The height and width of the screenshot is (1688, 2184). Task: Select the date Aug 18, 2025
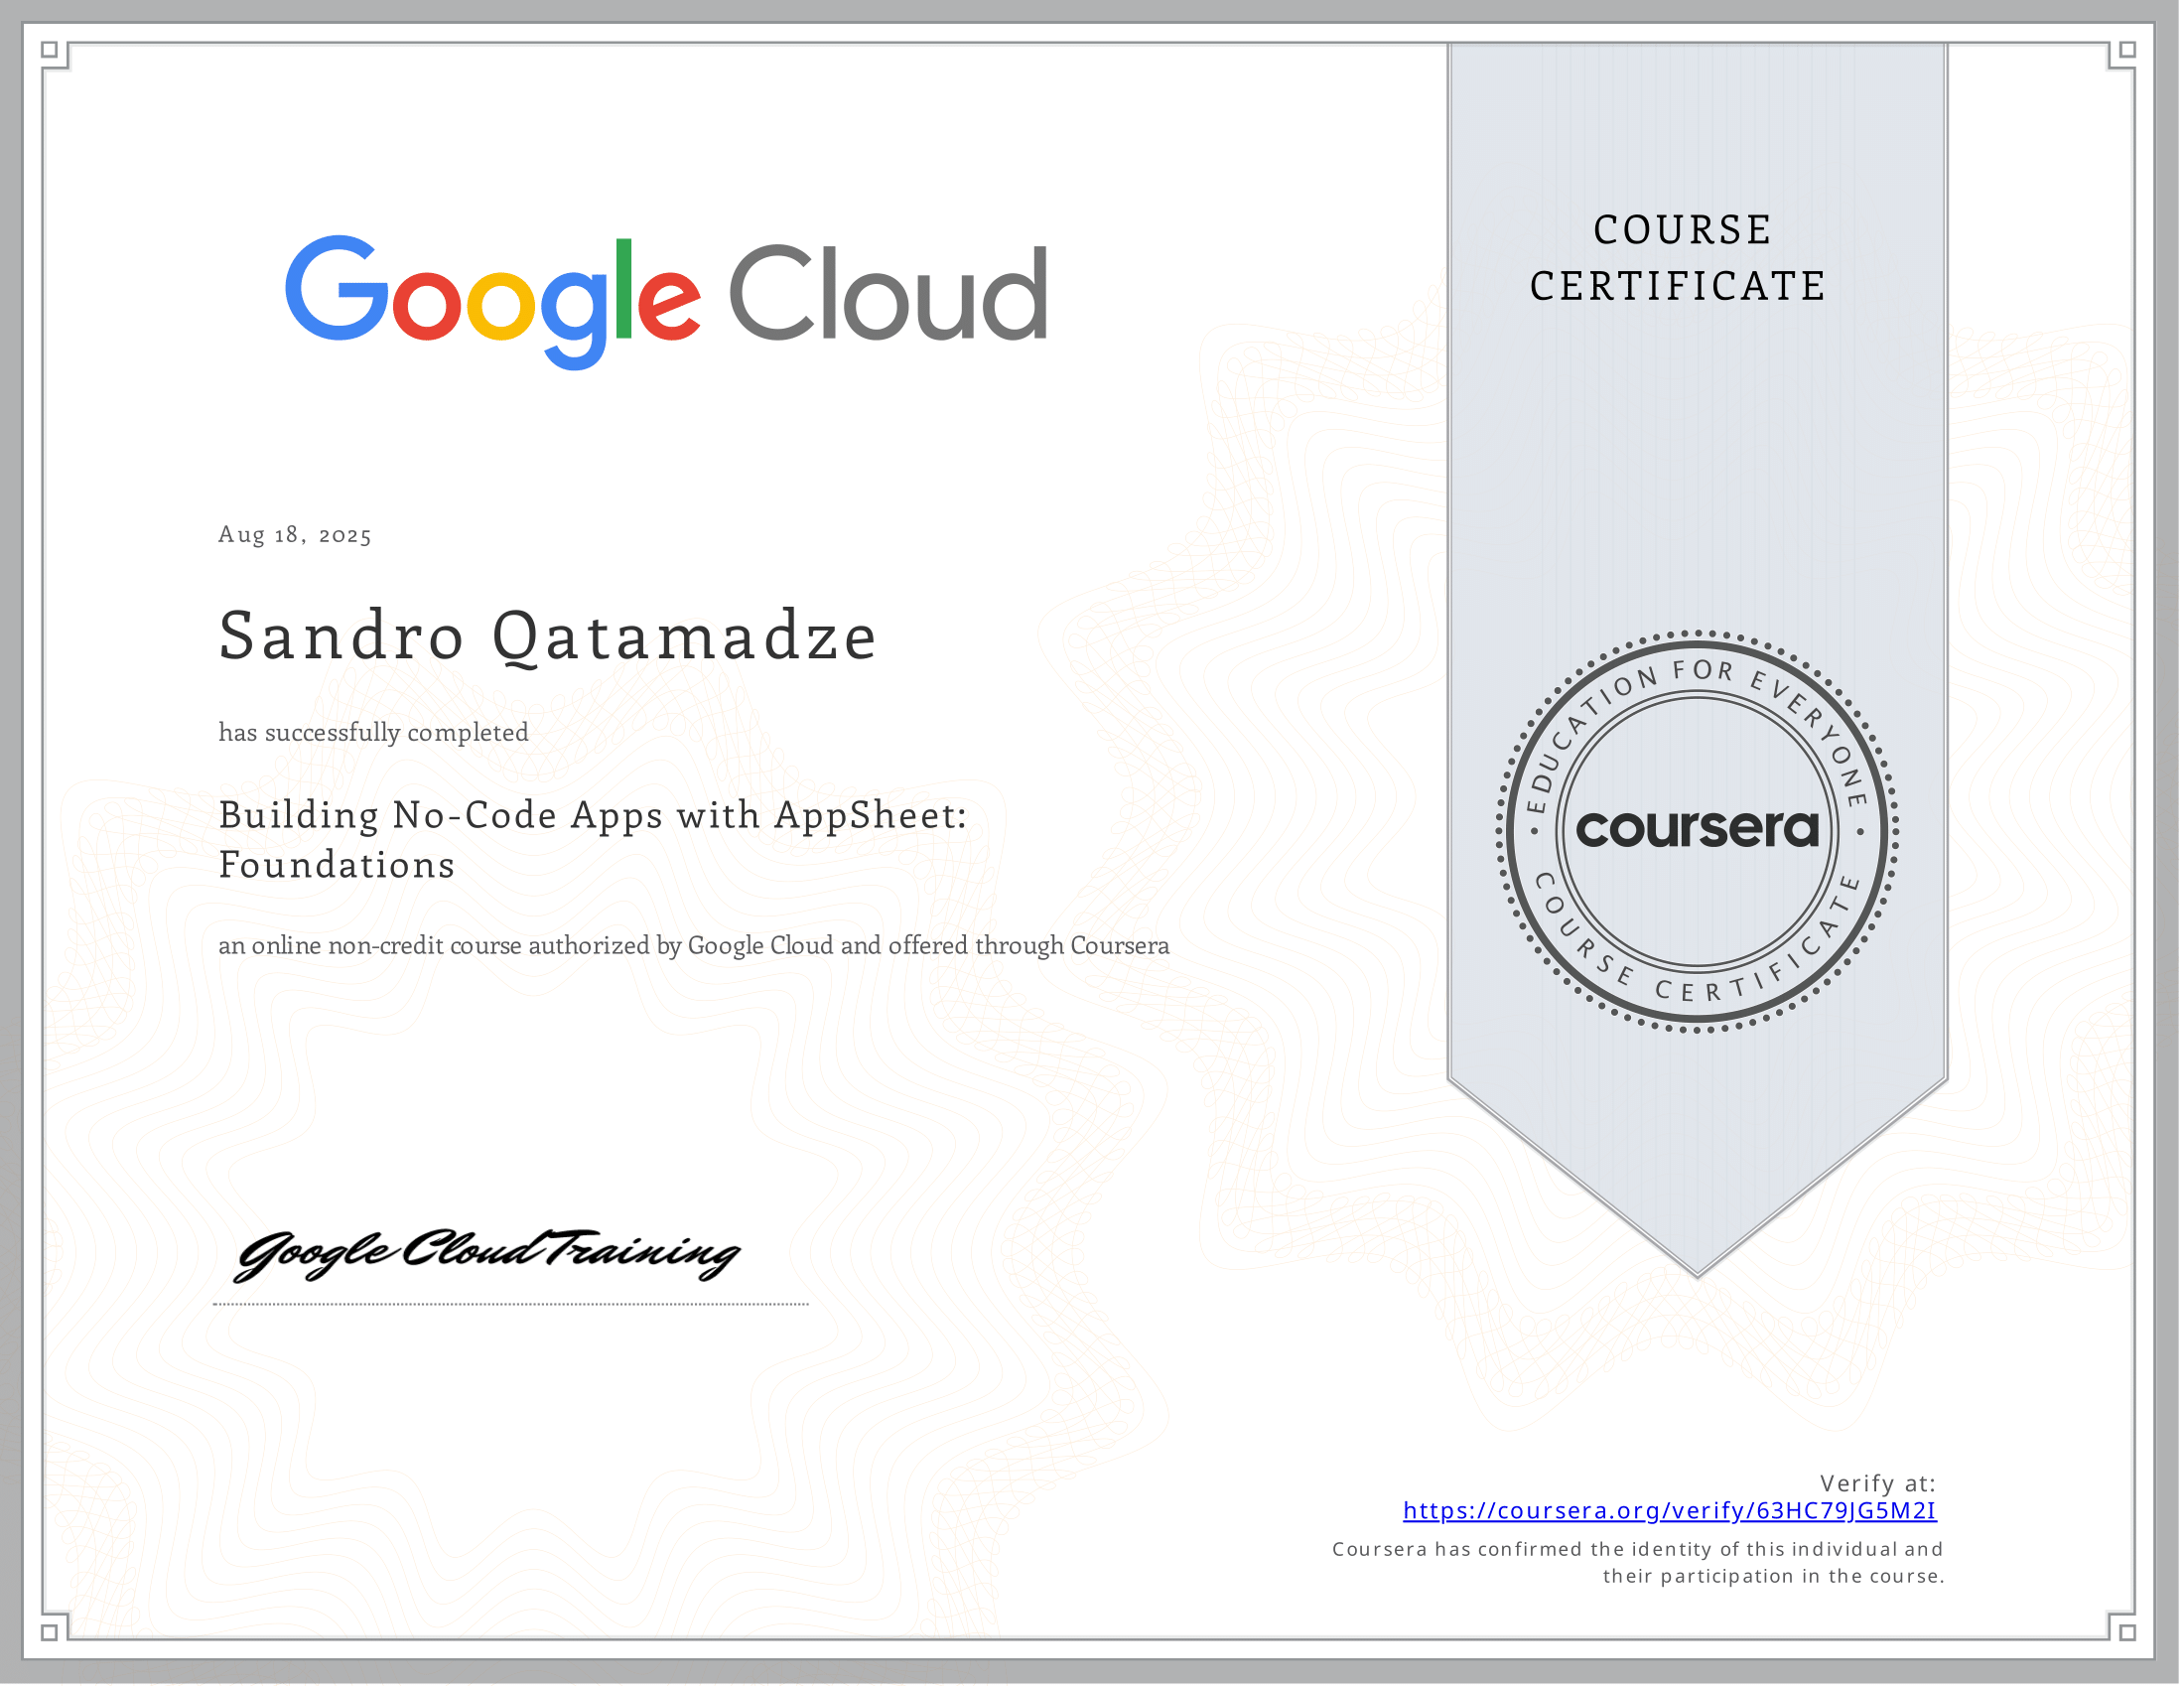click(x=294, y=536)
